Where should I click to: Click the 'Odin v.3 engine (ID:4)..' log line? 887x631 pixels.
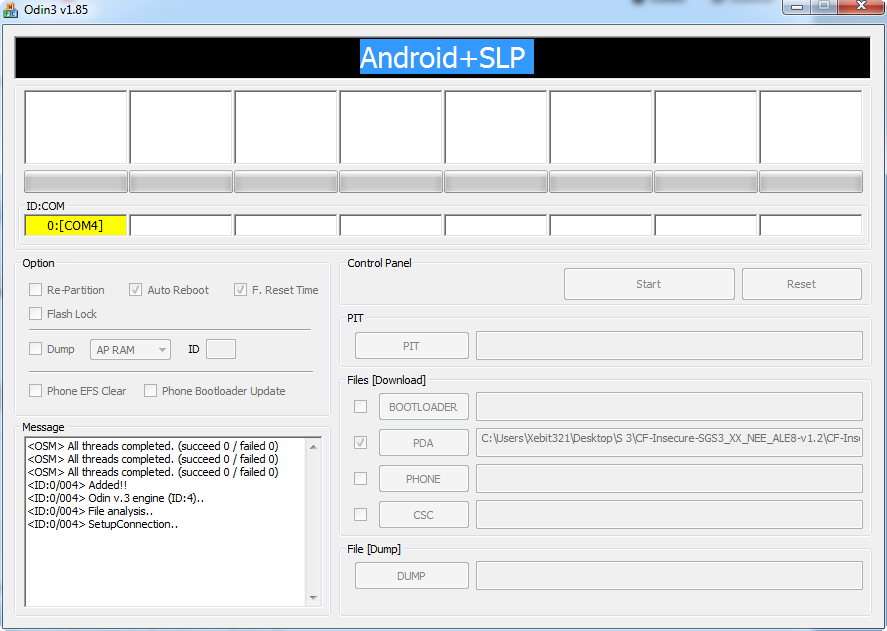click(x=116, y=498)
